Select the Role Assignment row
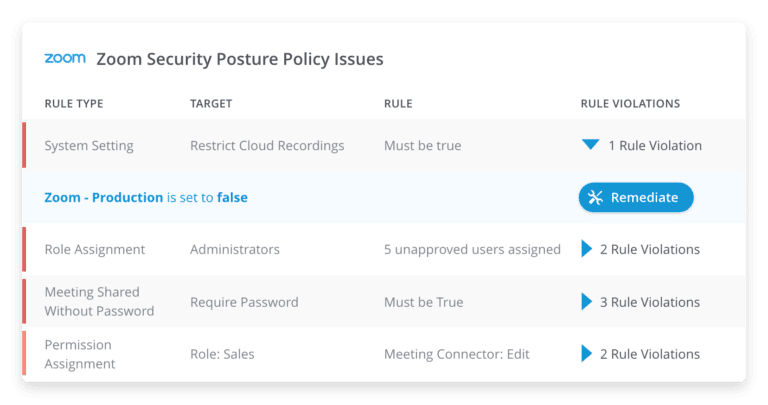The height and width of the screenshot is (405, 768). (384, 249)
